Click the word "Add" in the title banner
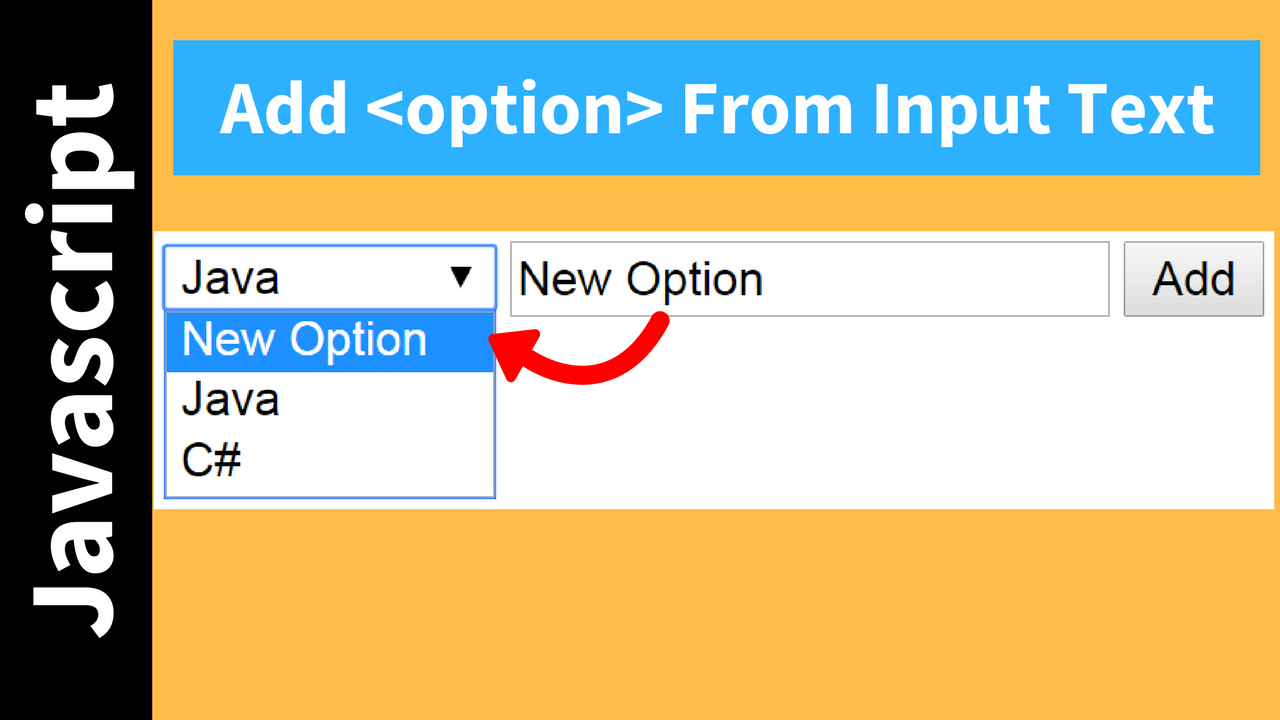 (x=284, y=109)
